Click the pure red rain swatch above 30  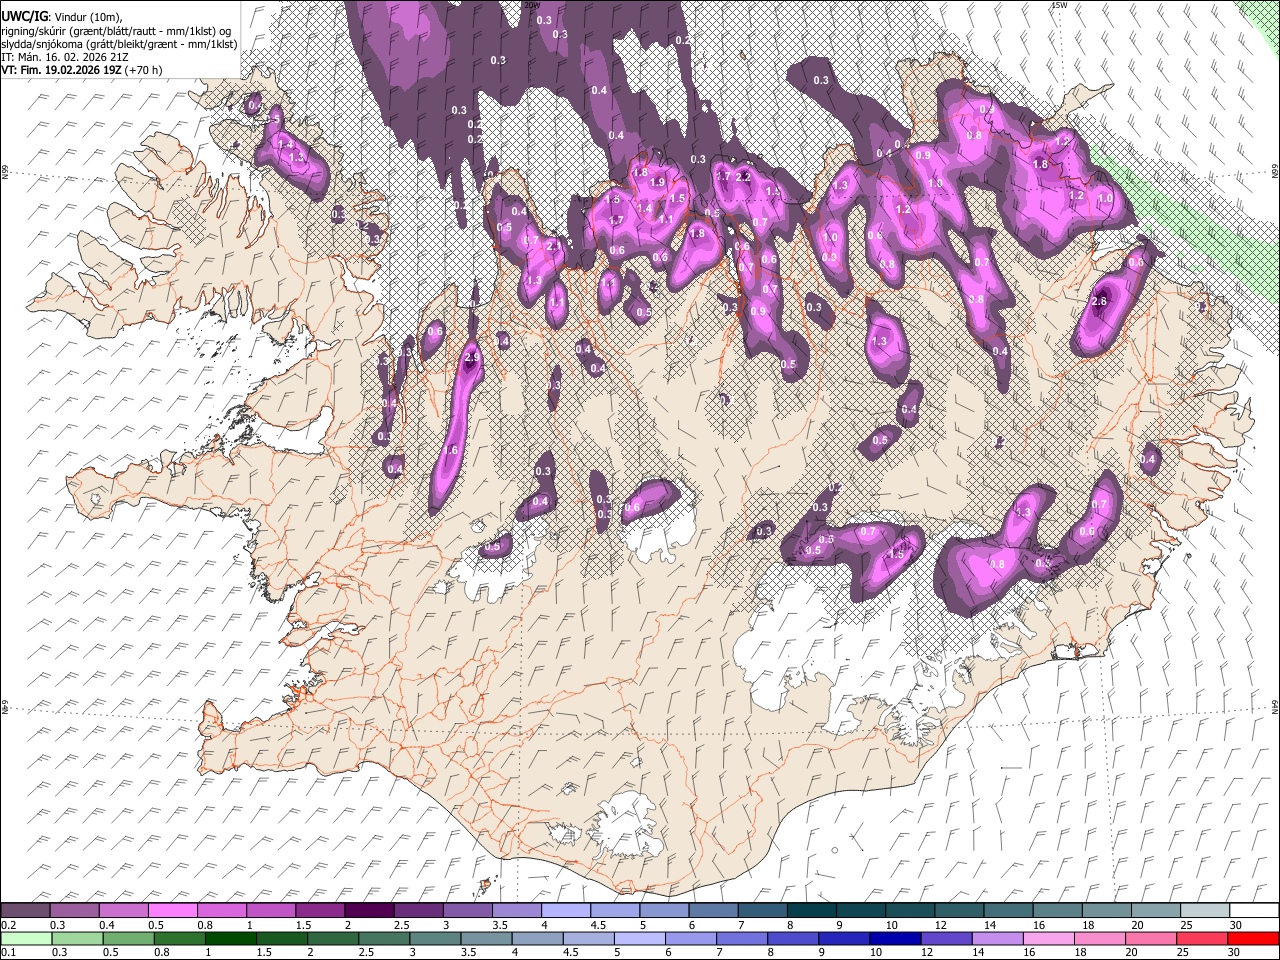(x=1252, y=938)
